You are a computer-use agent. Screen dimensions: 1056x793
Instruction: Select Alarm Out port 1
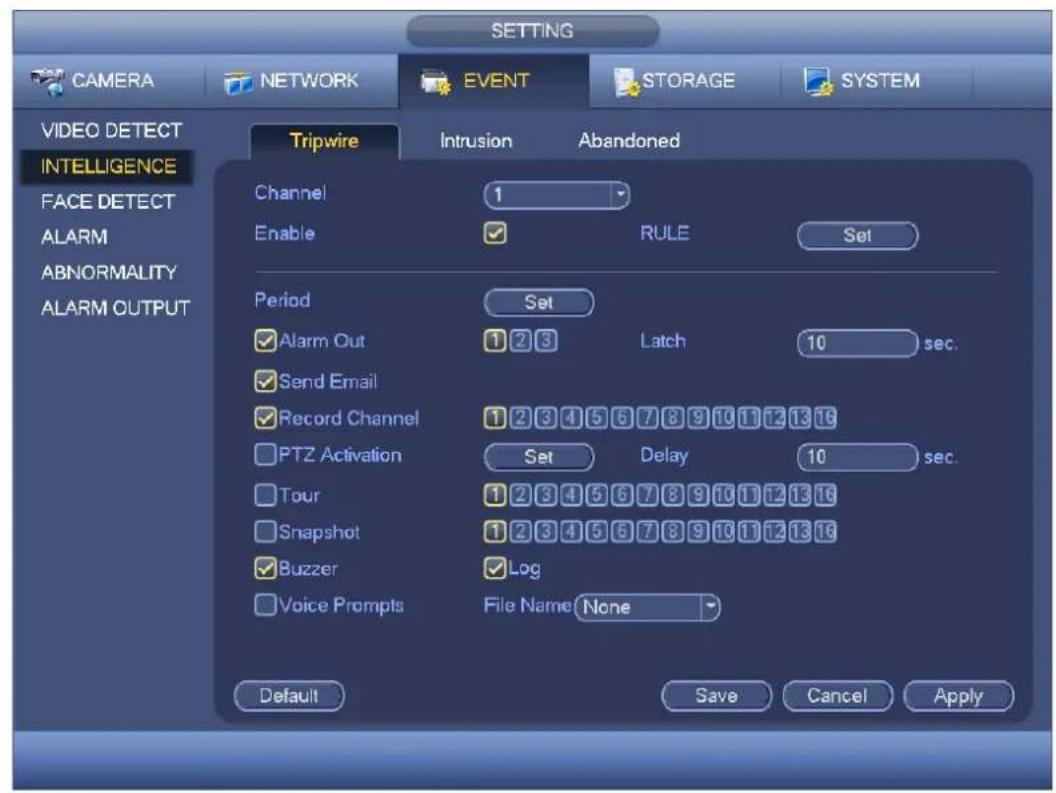tap(495, 341)
